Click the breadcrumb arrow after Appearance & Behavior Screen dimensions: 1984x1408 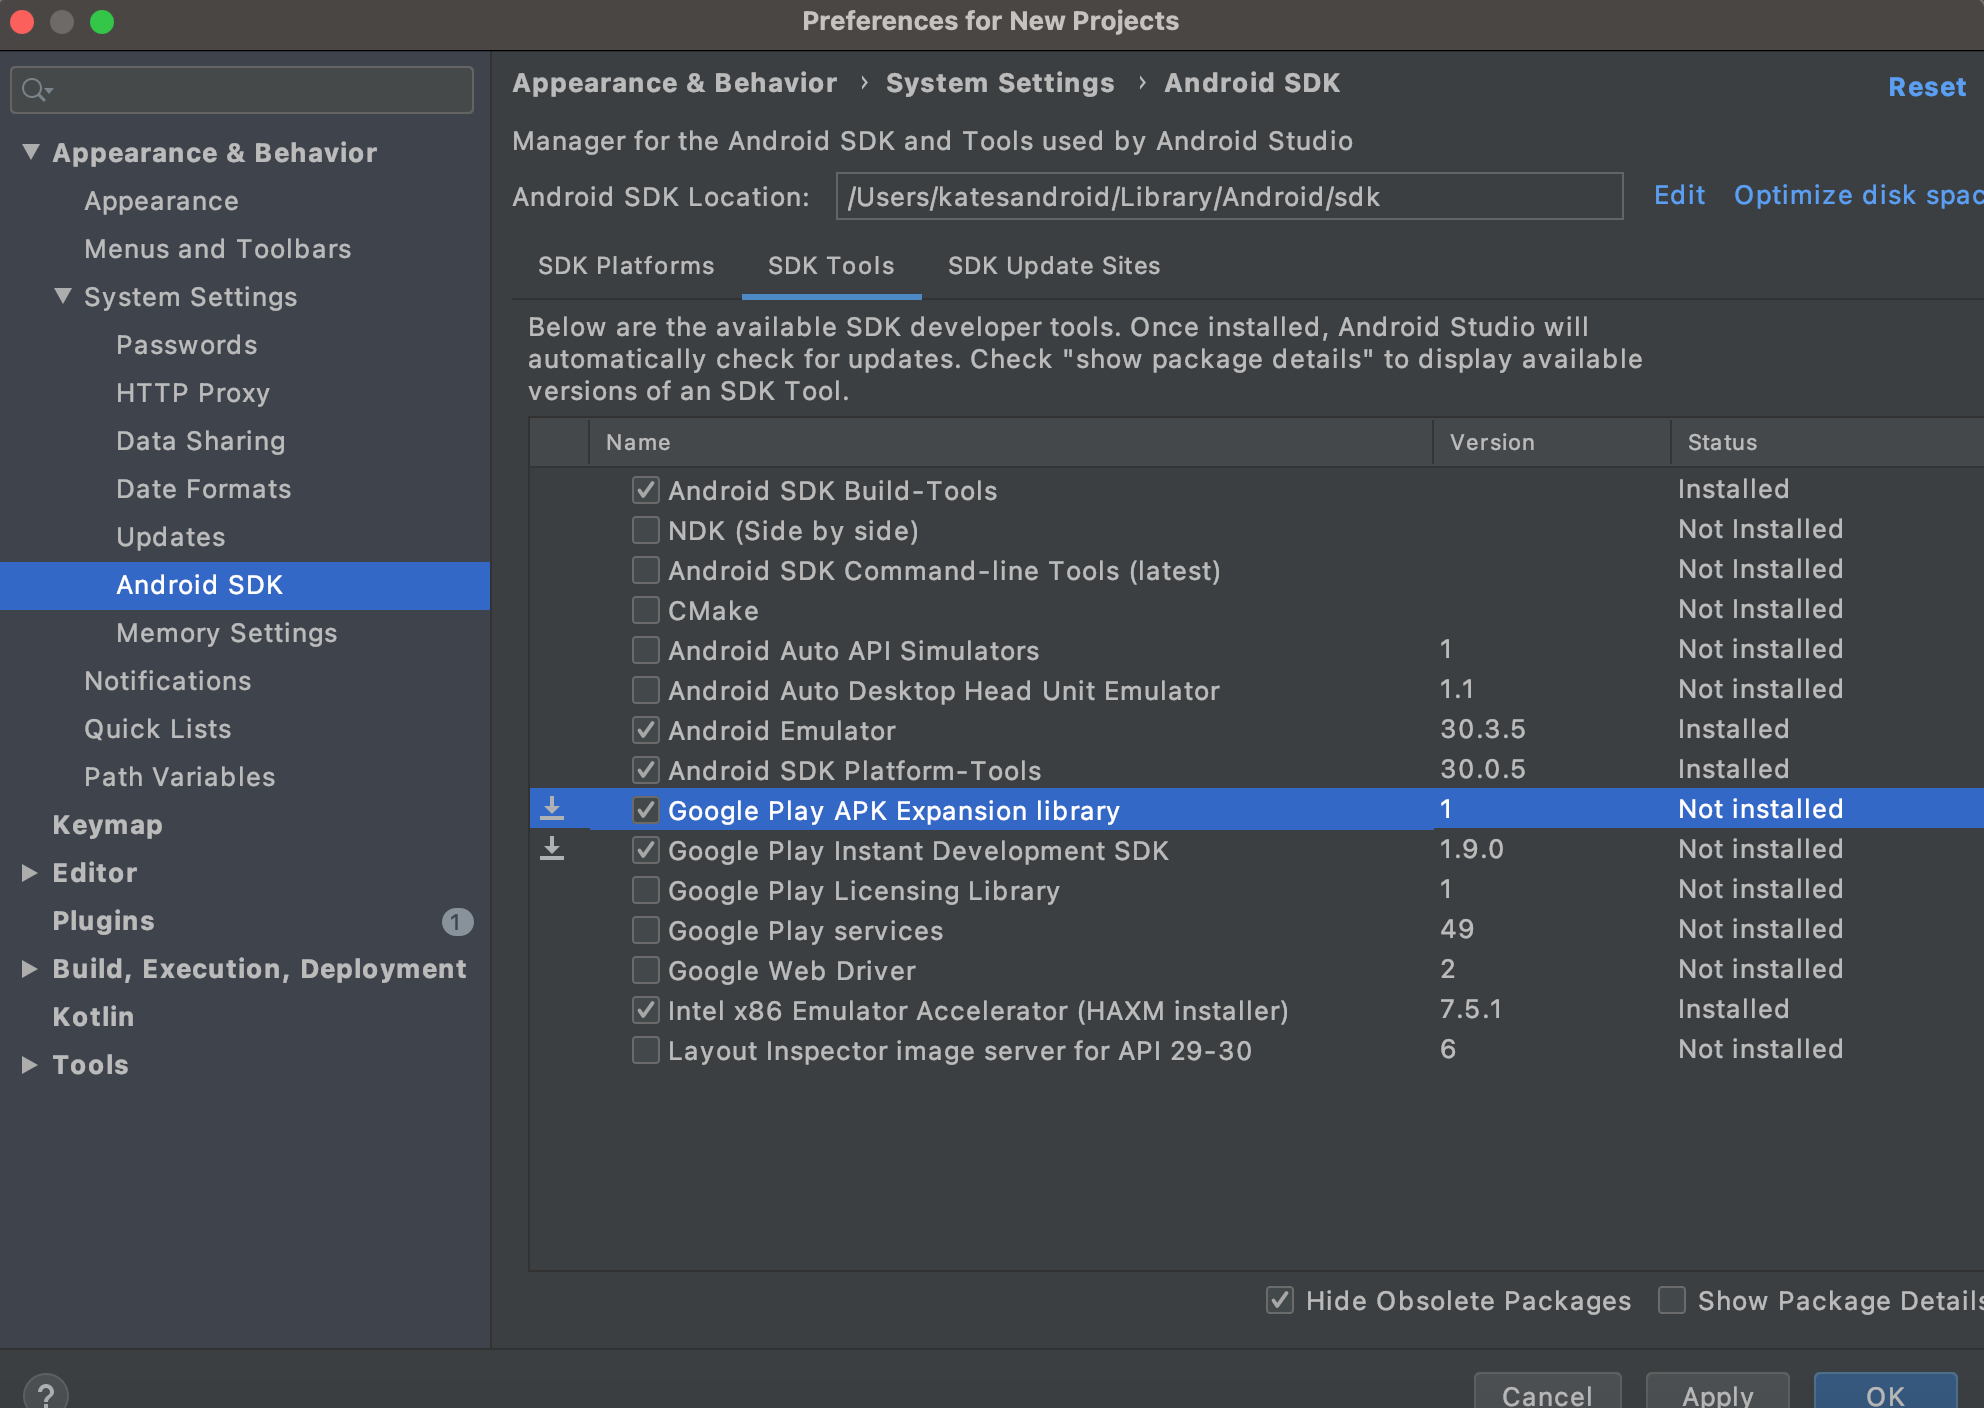(863, 83)
